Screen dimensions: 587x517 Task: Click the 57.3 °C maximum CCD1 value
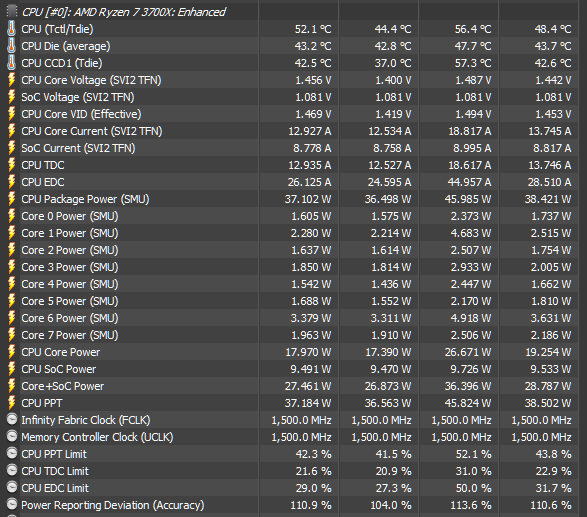point(473,63)
